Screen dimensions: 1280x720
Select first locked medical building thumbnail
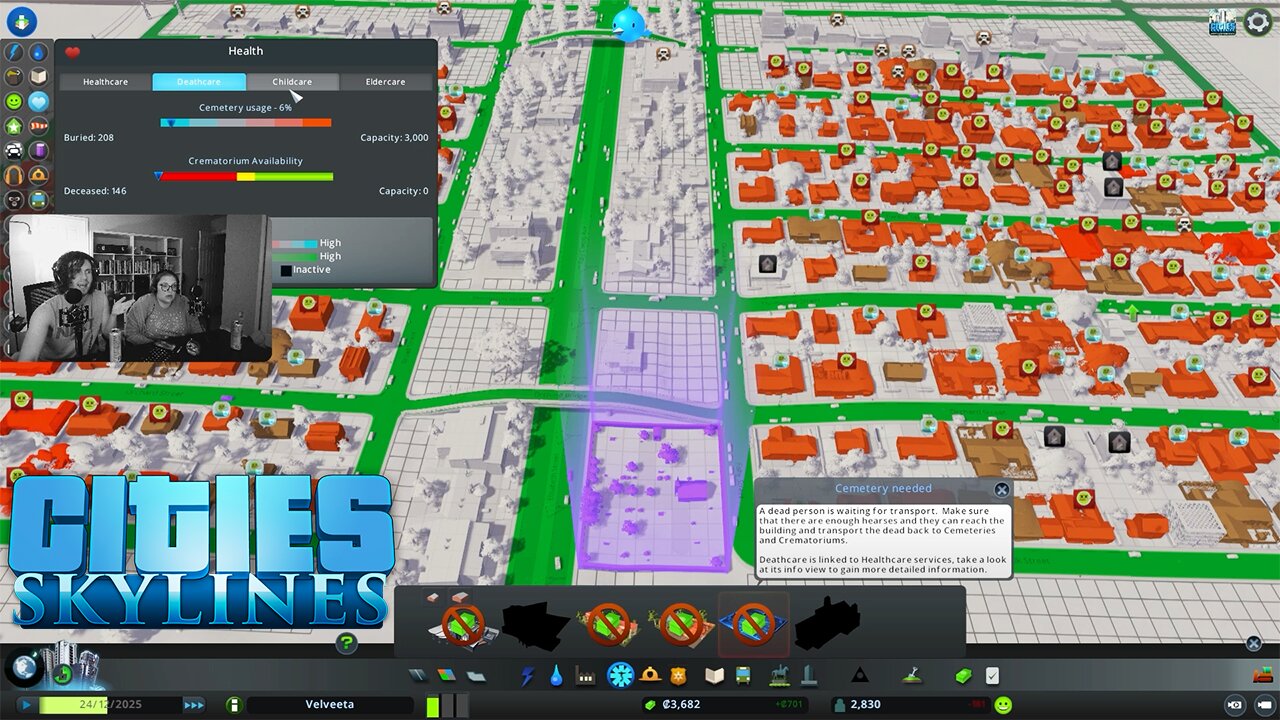point(462,623)
